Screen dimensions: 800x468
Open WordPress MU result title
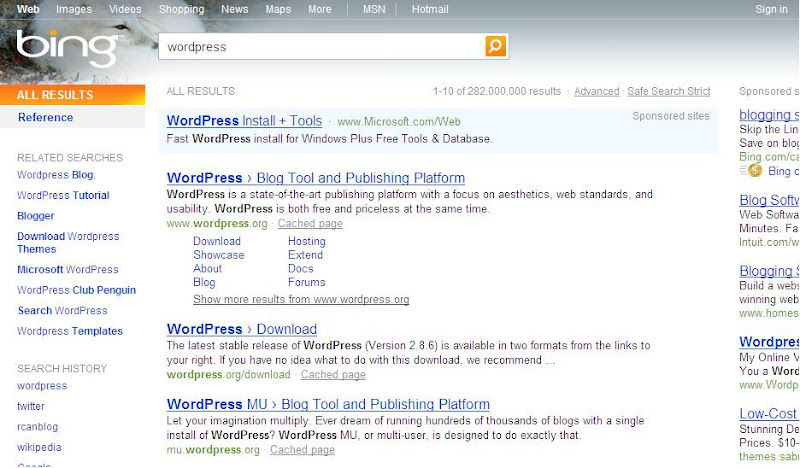[x=328, y=404]
